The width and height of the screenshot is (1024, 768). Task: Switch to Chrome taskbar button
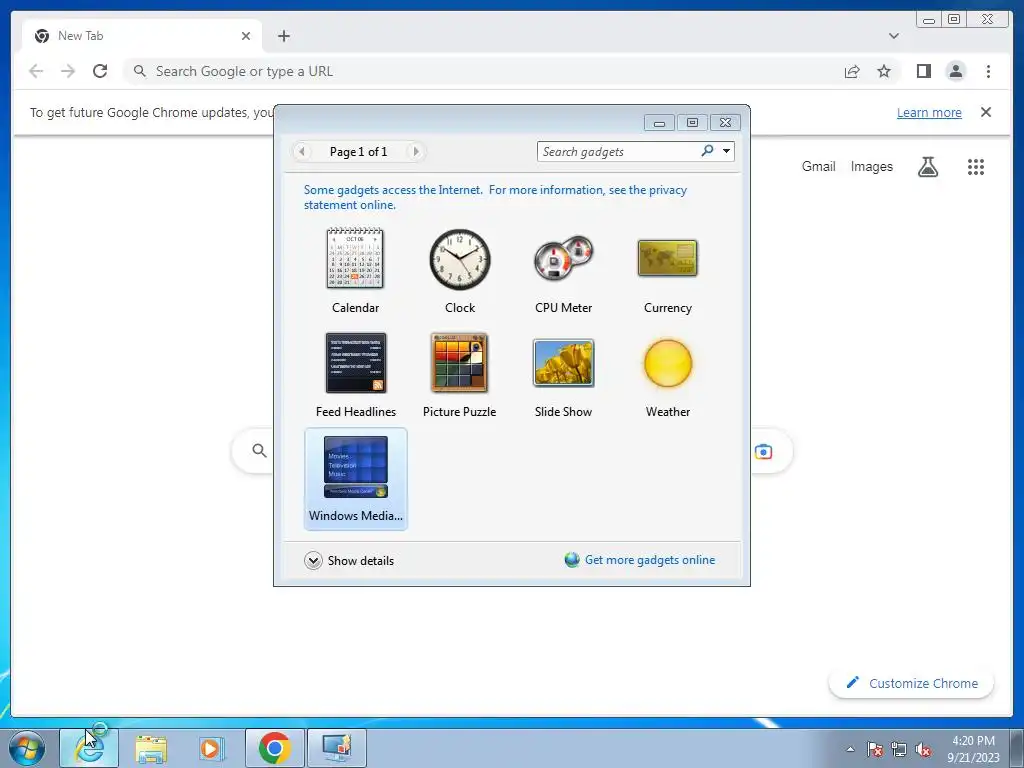click(275, 748)
